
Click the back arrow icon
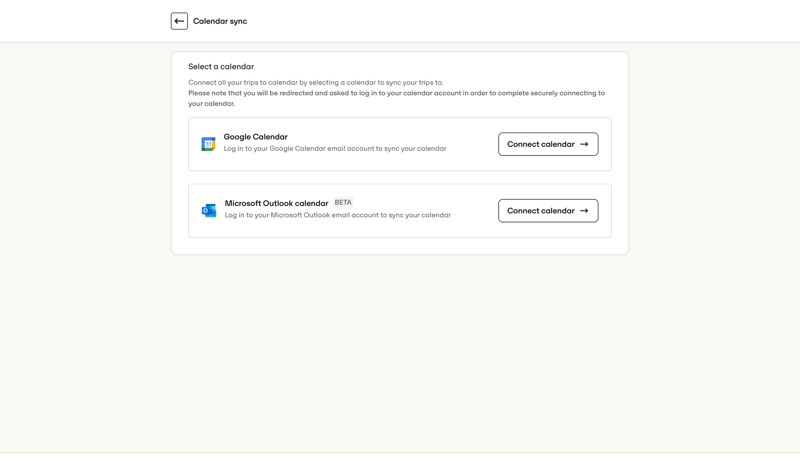(x=179, y=21)
